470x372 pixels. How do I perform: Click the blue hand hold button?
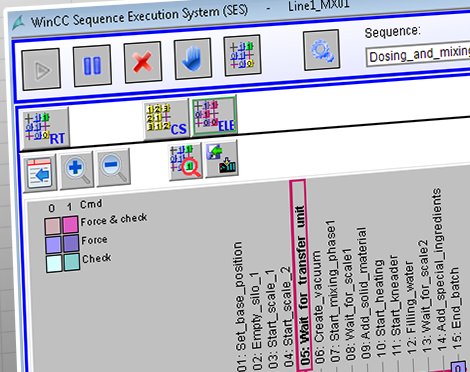192,58
